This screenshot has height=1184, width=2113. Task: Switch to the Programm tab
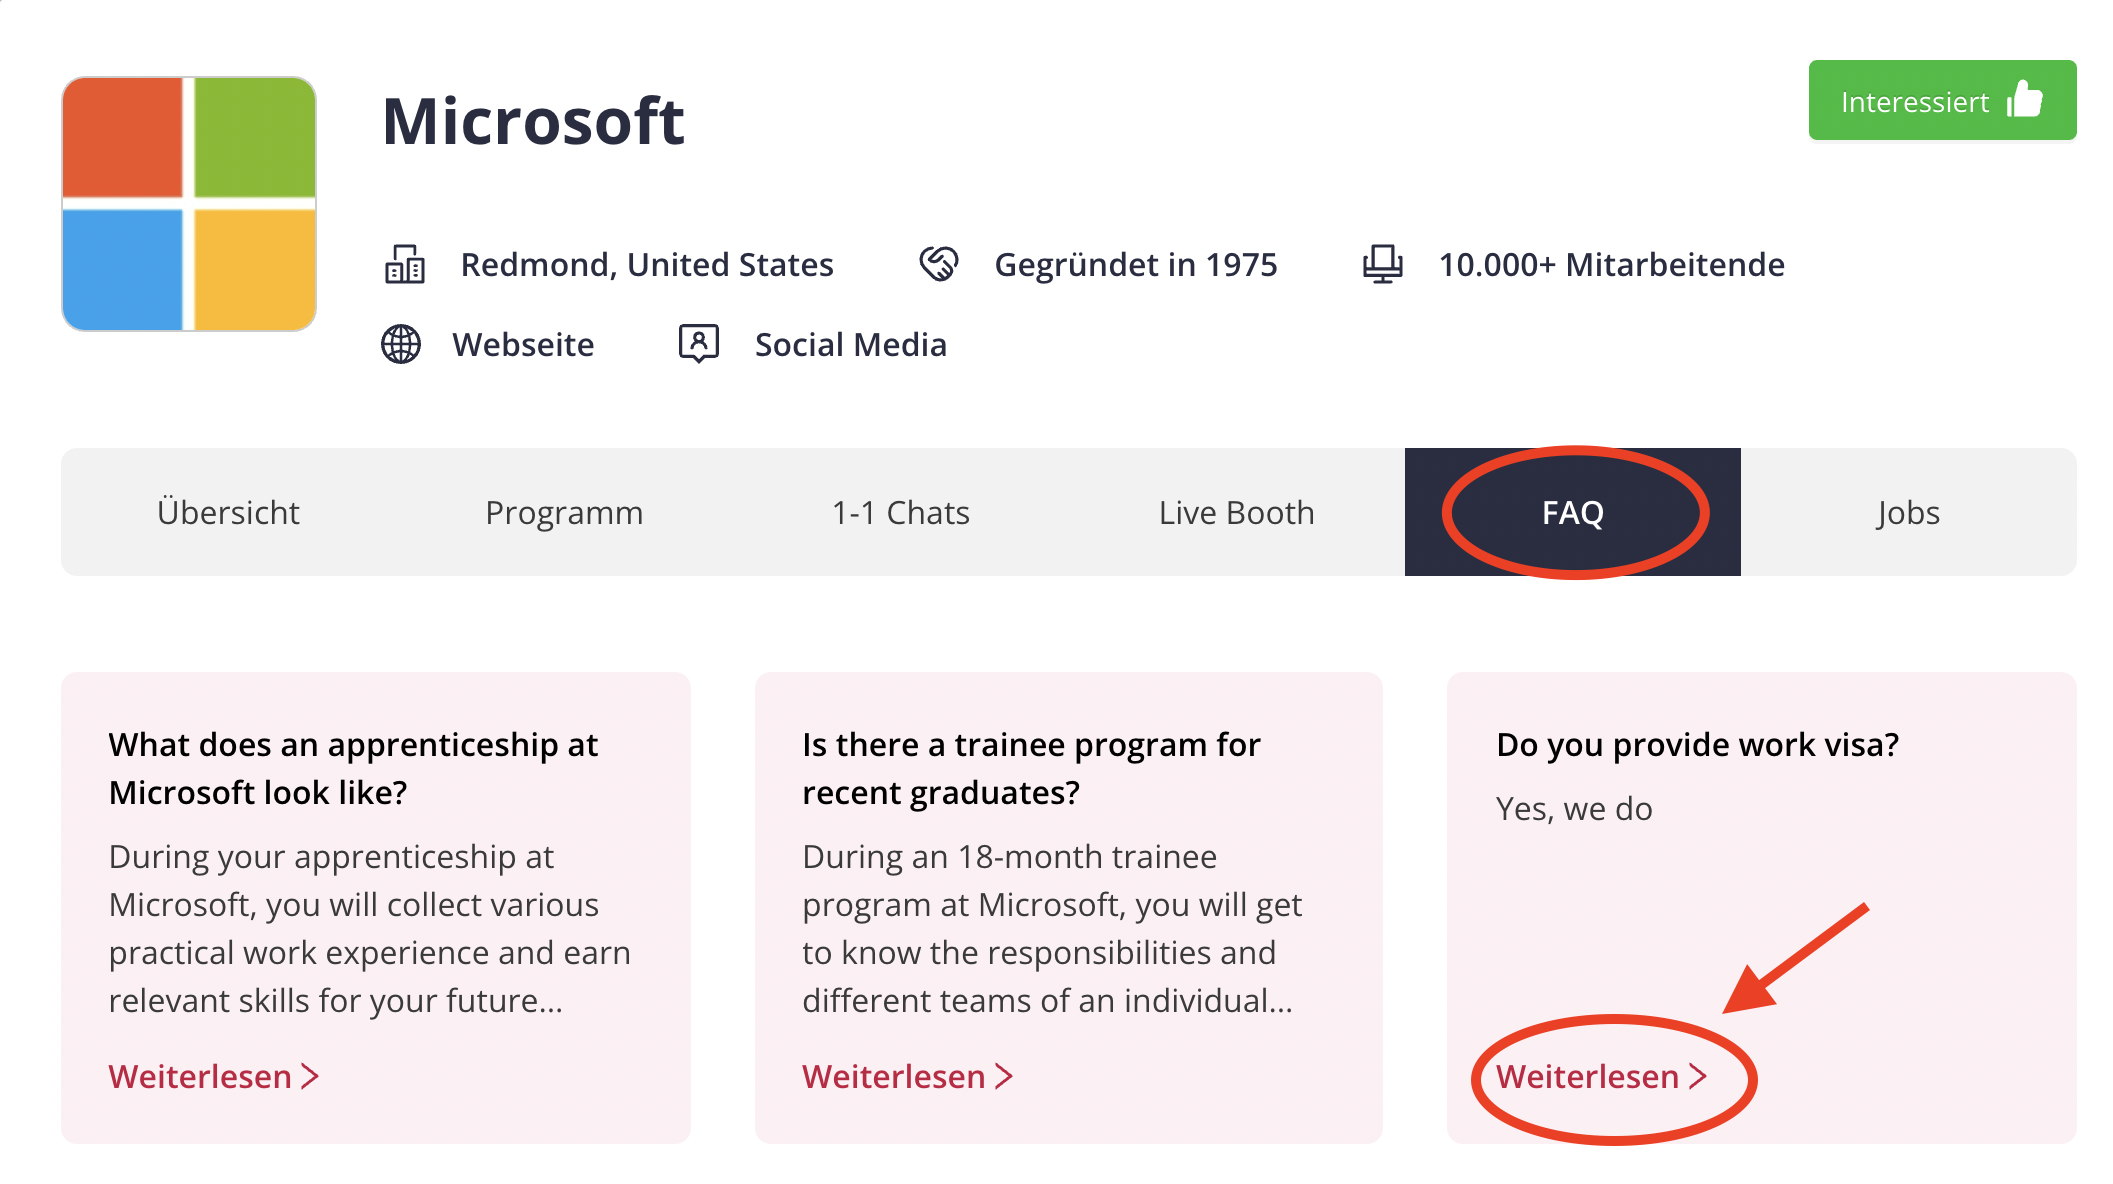point(564,512)
